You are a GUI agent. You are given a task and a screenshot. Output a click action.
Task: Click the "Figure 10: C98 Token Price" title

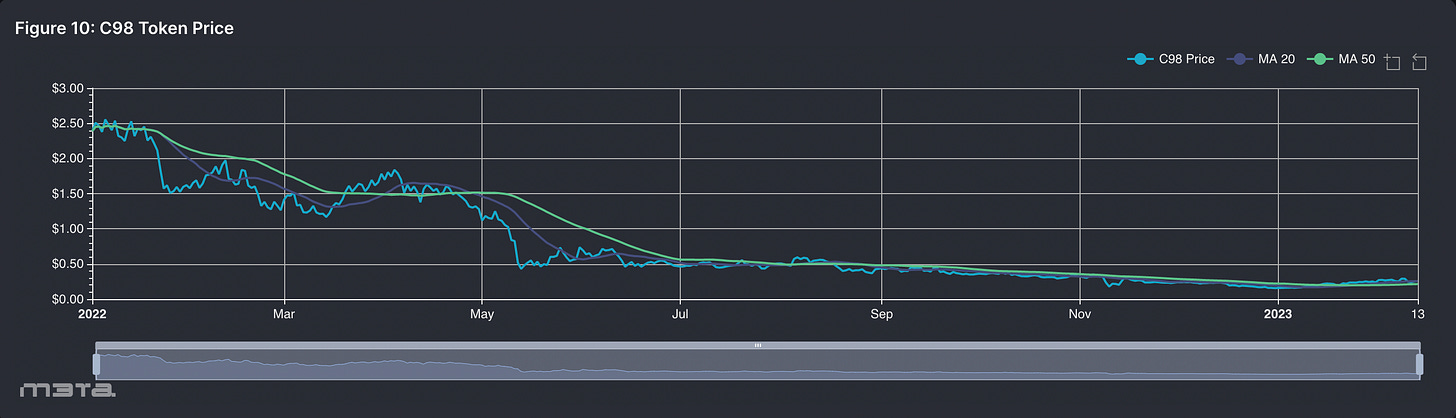tap(124, 29)
